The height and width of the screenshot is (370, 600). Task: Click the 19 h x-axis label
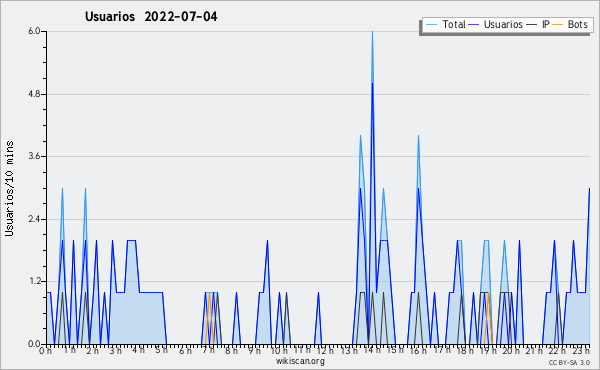(x=488, y=350)
